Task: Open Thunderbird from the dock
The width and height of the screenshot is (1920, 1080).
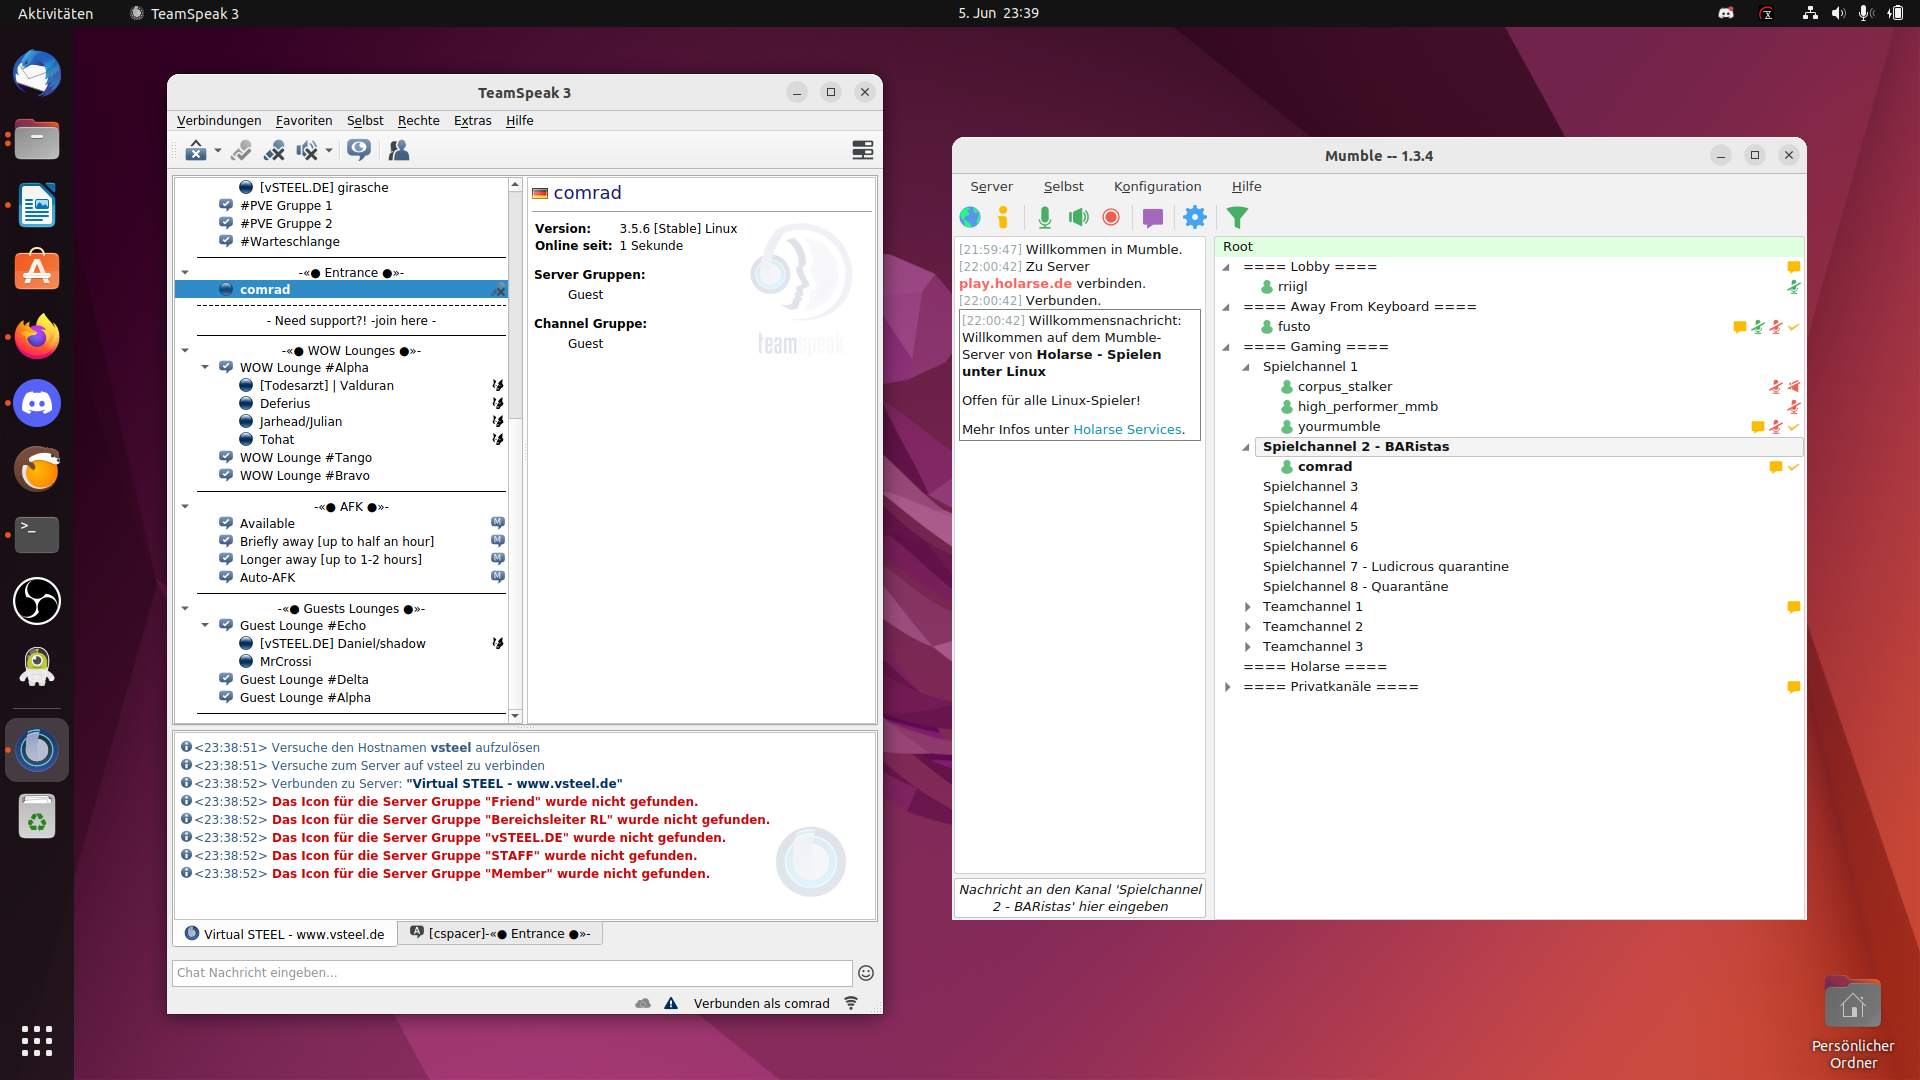Action: (x=37, y=75)
